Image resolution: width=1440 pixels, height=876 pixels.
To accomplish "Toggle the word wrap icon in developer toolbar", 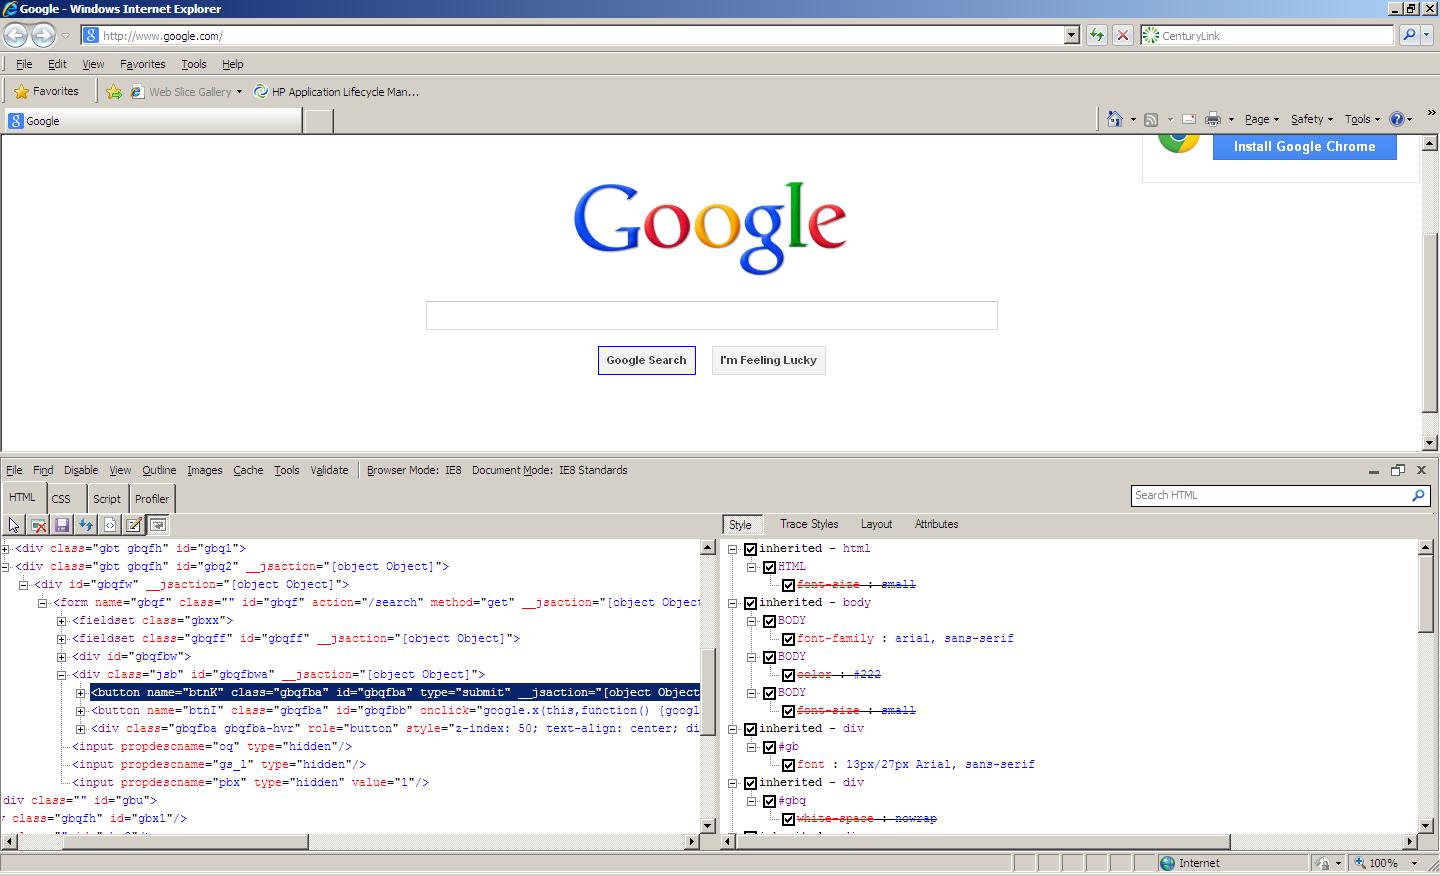I will [158, 525].
